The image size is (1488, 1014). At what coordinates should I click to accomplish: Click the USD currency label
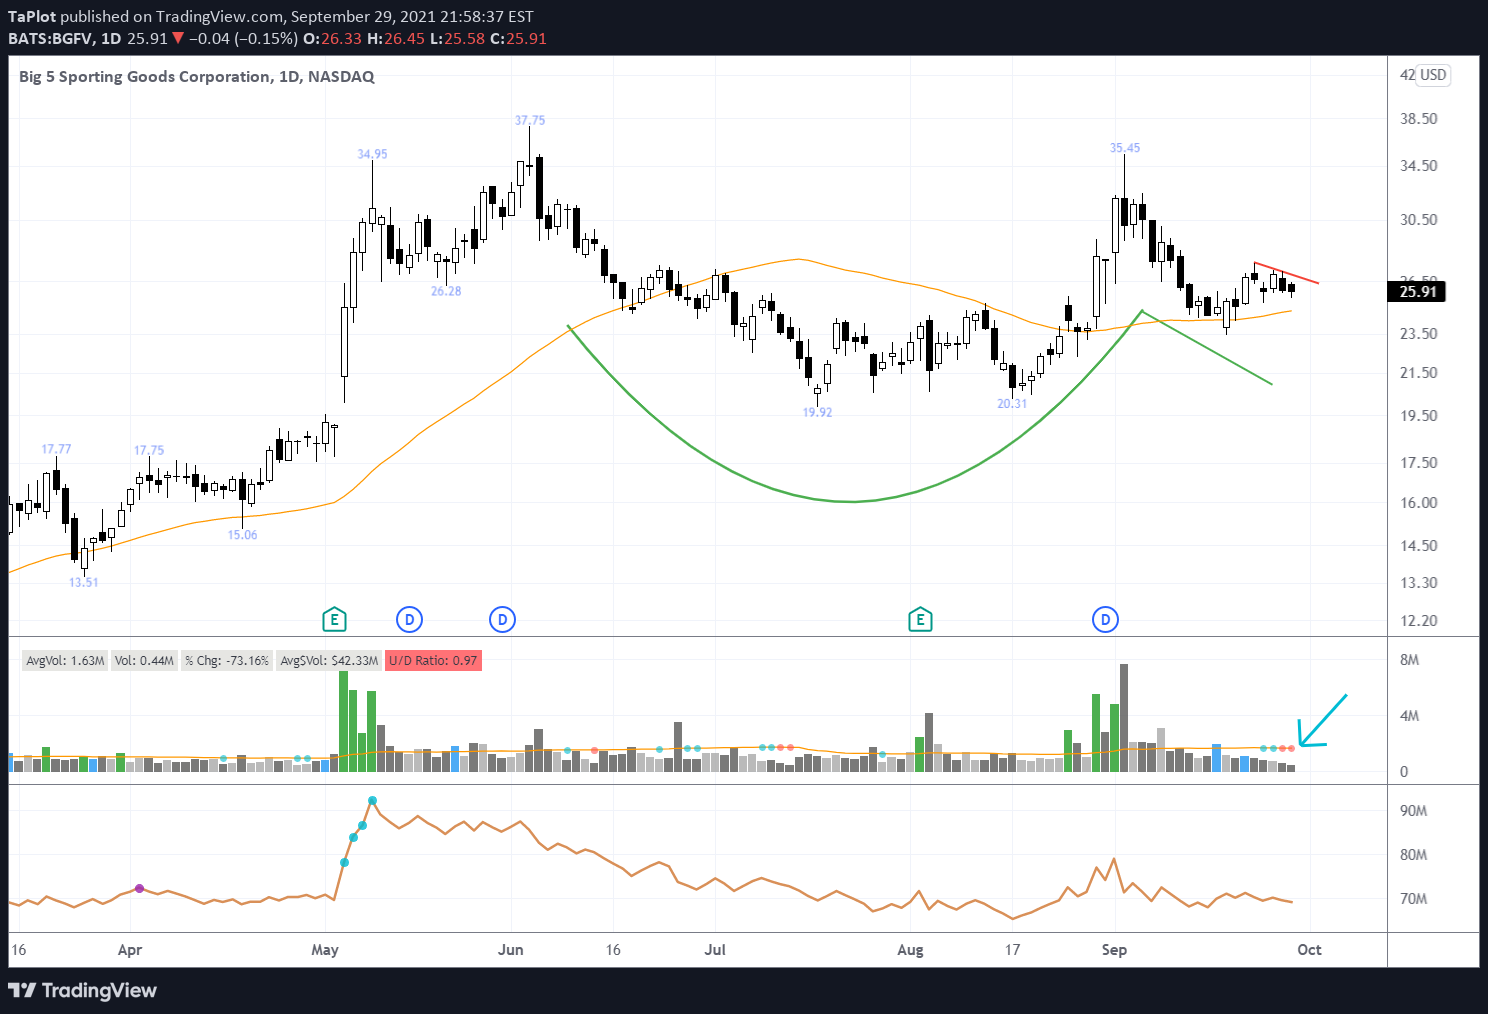click(1434, 75)
